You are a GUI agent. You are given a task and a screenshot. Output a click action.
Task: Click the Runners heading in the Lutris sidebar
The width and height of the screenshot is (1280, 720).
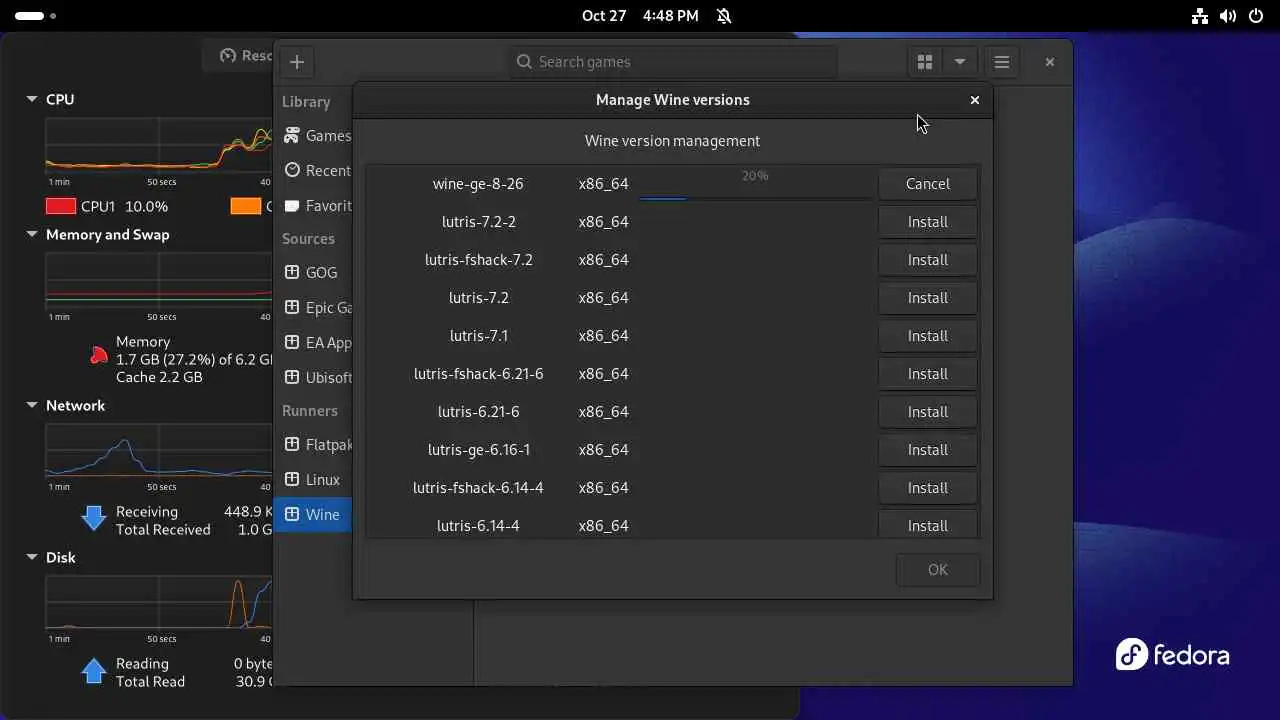(310, 411)
